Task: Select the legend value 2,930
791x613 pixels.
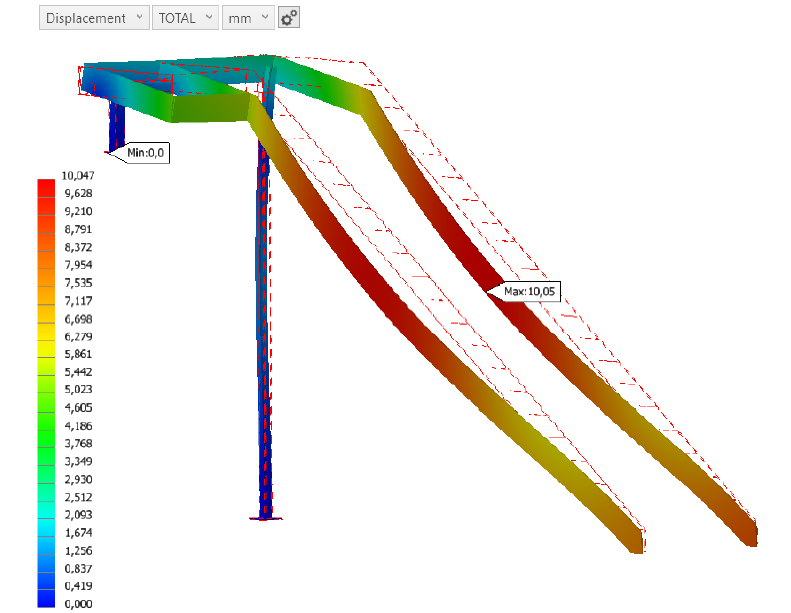Action: [x=78, y=479]
